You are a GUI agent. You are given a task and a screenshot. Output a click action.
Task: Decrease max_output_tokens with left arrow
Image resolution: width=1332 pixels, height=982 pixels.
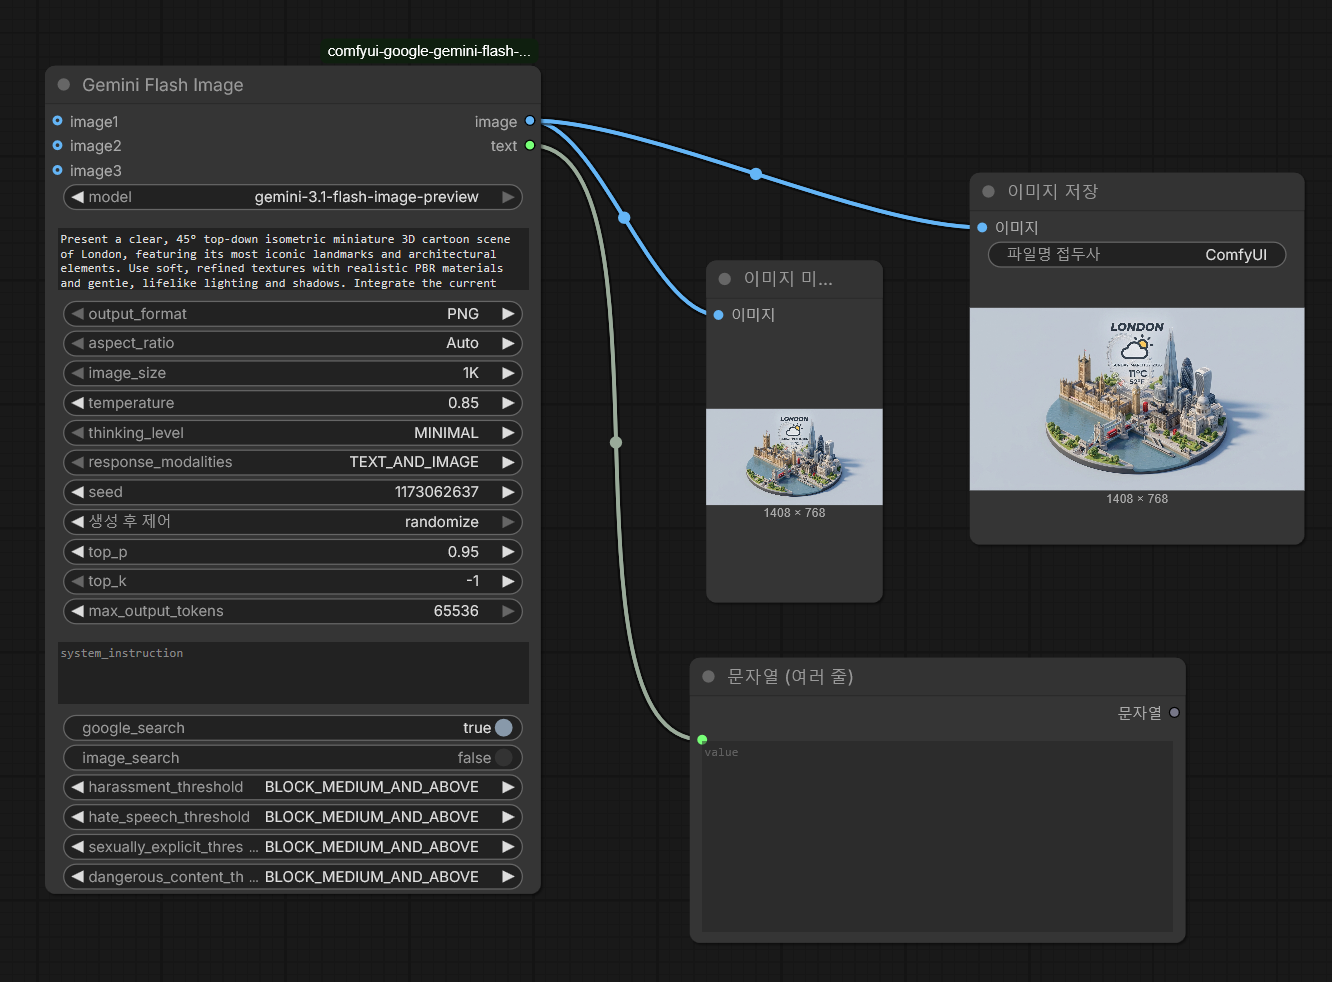pyautogui.click(x=77, y=611)
